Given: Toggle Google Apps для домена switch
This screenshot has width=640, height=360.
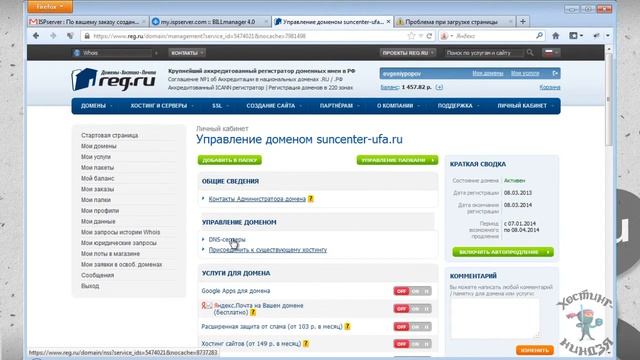Looking at the screenshot, I should 412,291.
